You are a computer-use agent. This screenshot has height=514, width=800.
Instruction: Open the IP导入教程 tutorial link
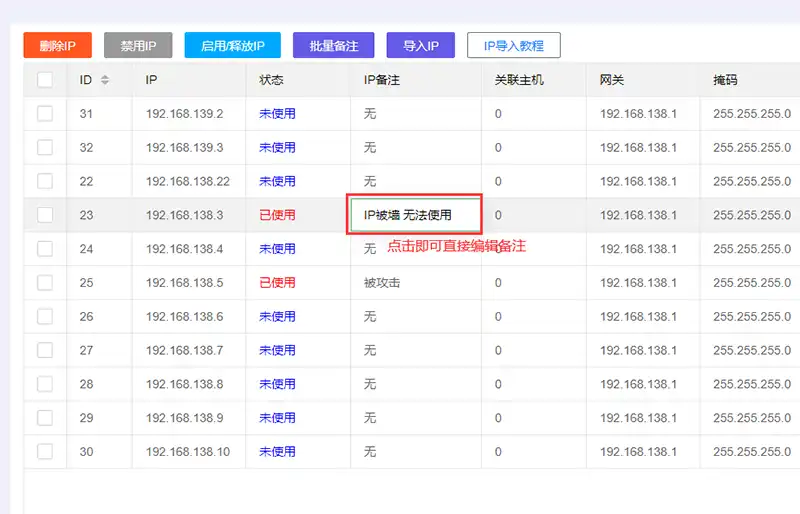[x=514, y=45]
